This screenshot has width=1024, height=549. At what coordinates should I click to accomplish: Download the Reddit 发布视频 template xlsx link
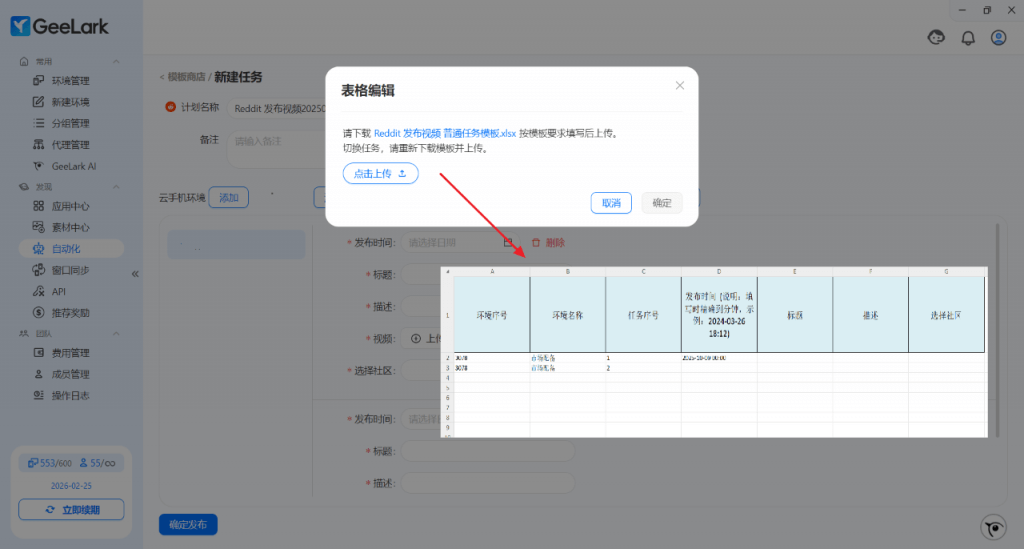point(445,133)
